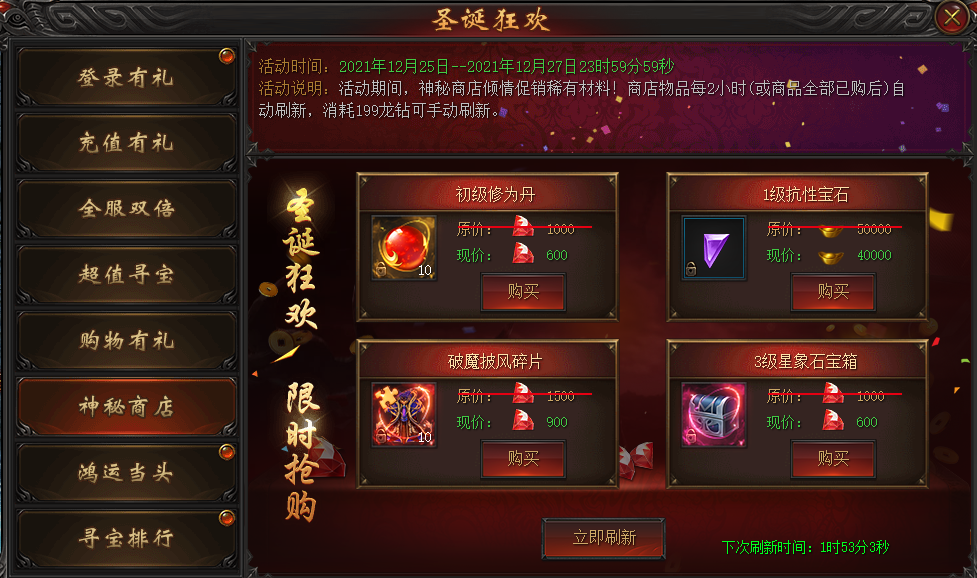The height and width of the screenshot is (578, 977).
Task: Select the 超值寻宝 tab
Action: point(126,275)
